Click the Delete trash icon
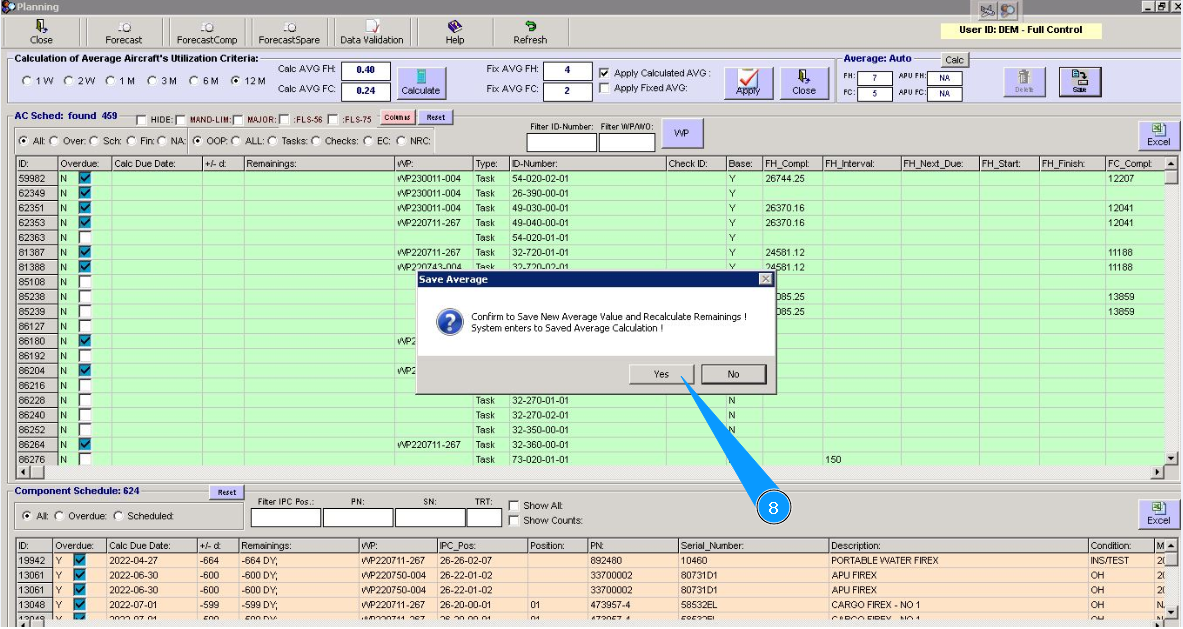 1024,81
